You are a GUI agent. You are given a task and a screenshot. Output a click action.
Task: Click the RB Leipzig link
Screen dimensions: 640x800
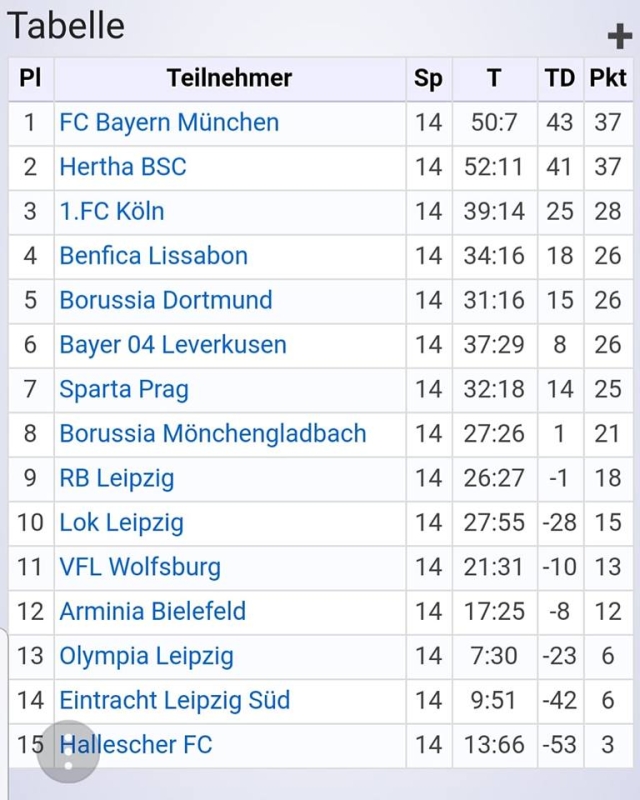[x=117, y=478]
